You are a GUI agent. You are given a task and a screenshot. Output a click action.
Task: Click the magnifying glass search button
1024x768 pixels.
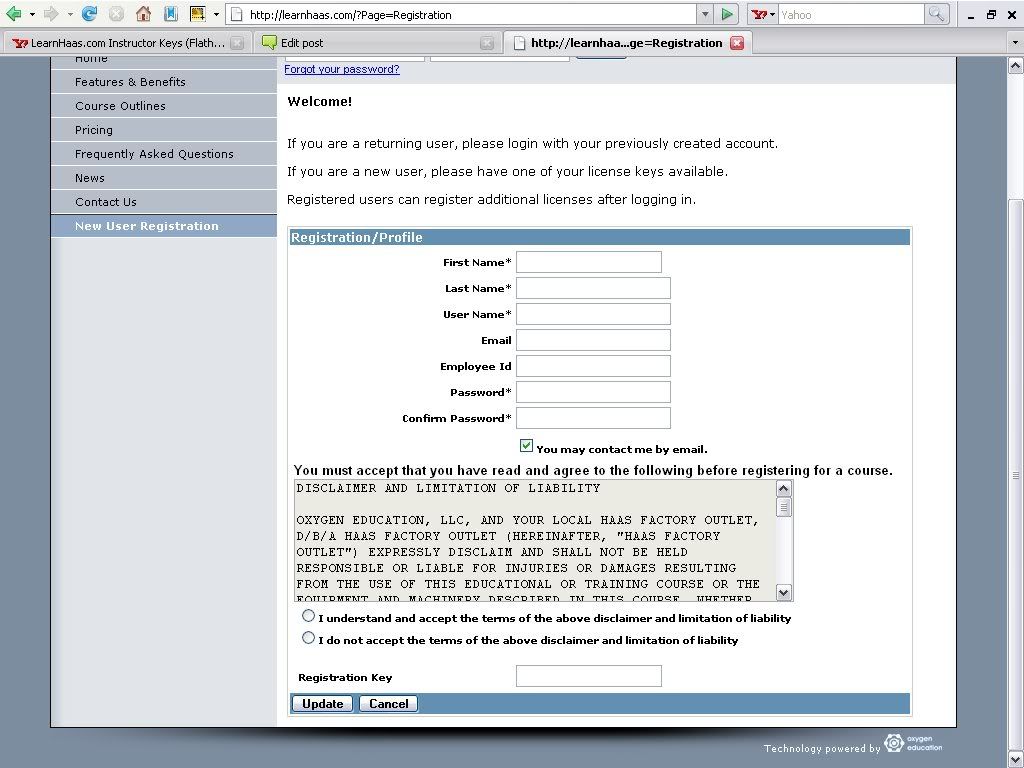pyautogui.click(x=936, y=14)
